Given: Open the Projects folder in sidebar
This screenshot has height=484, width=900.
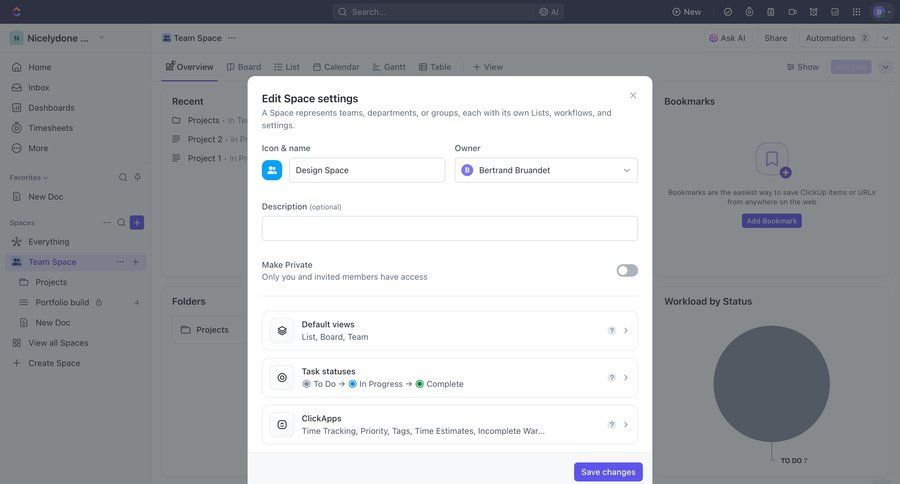Looking at the screenshot, I should click(51, 282).
